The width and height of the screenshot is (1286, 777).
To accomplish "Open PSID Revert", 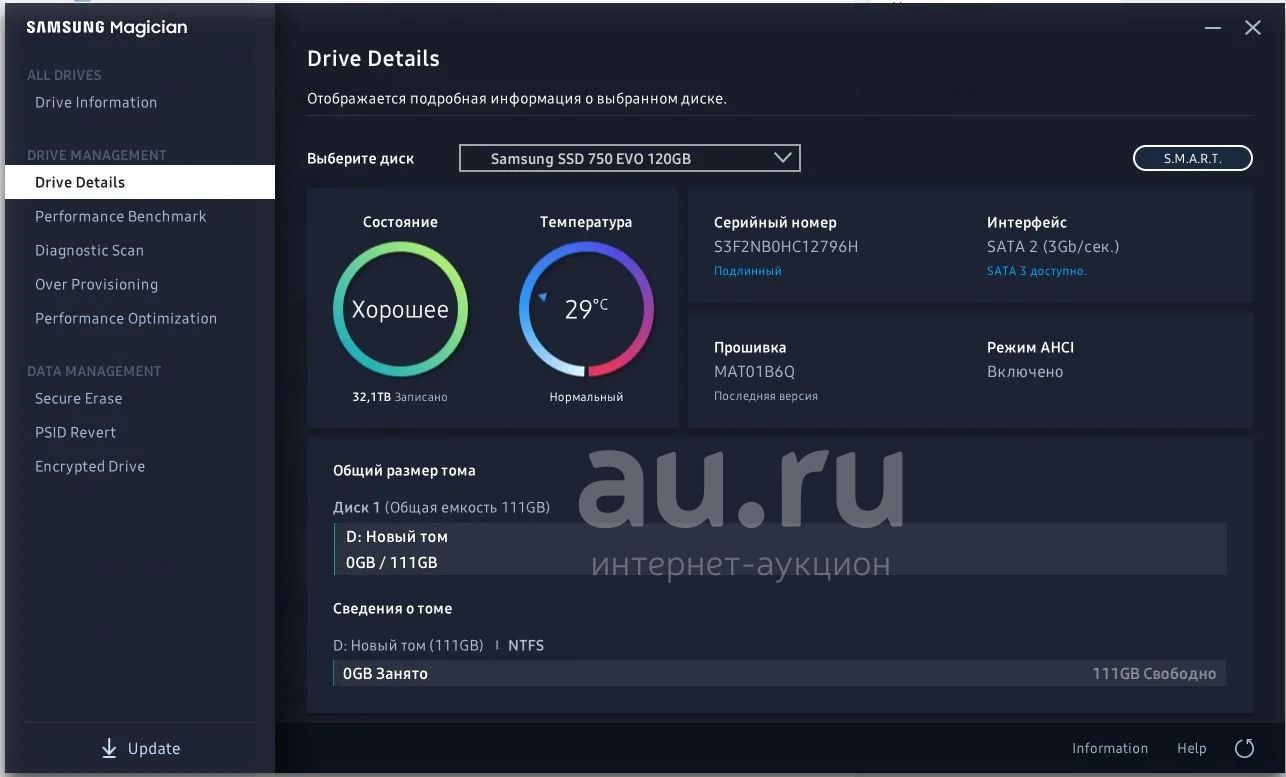I will click(x=76, y=432).
